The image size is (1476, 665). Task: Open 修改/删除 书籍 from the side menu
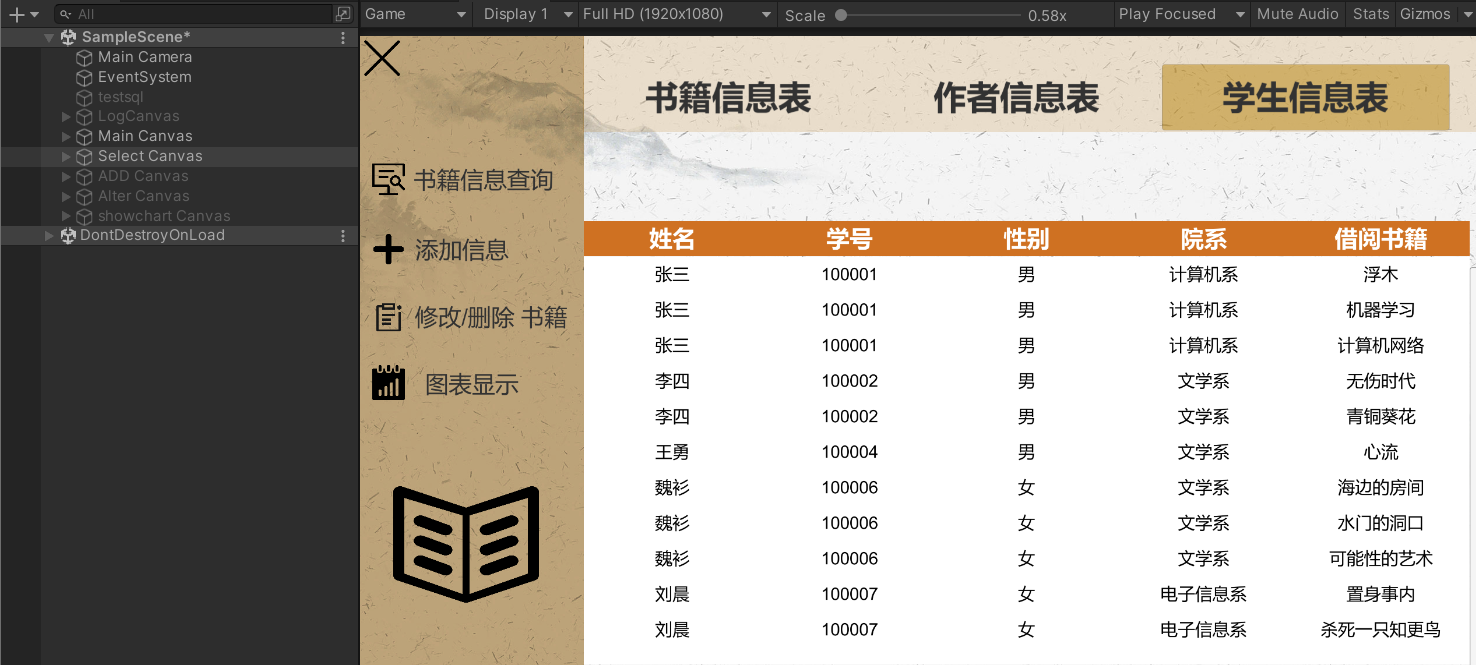491,318
